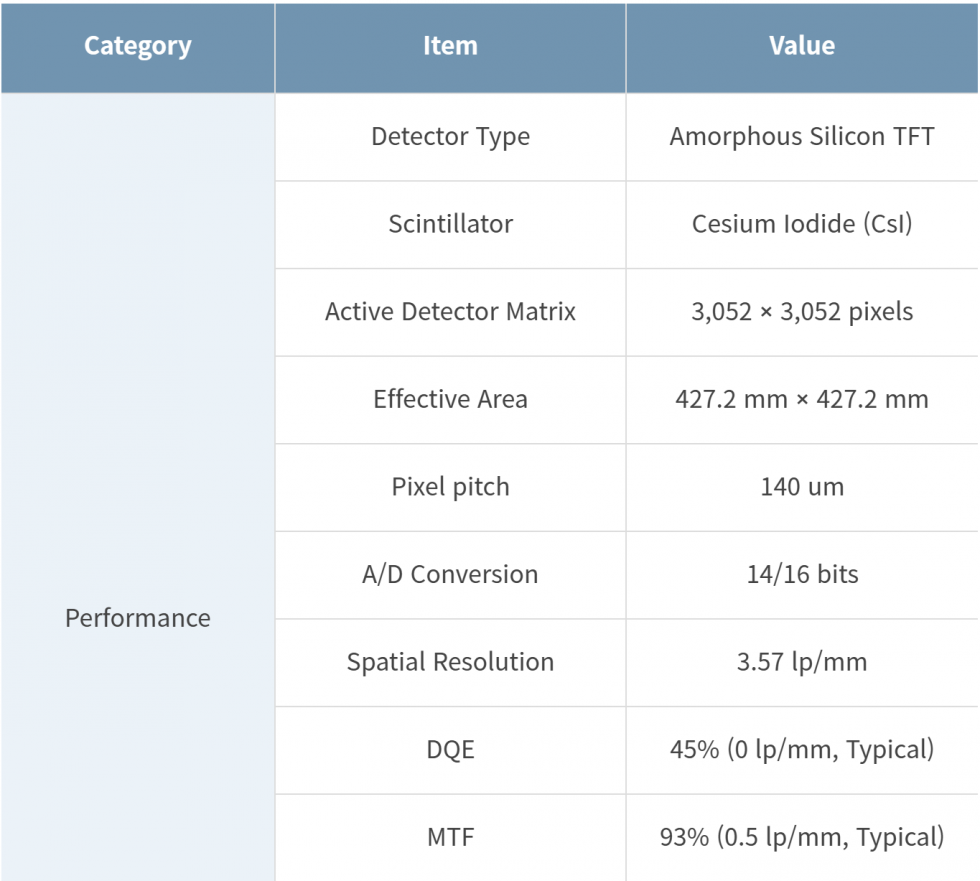The image size is (980, 881).
Task: Select the Performance category cell
Action: [x=137, y=618]
